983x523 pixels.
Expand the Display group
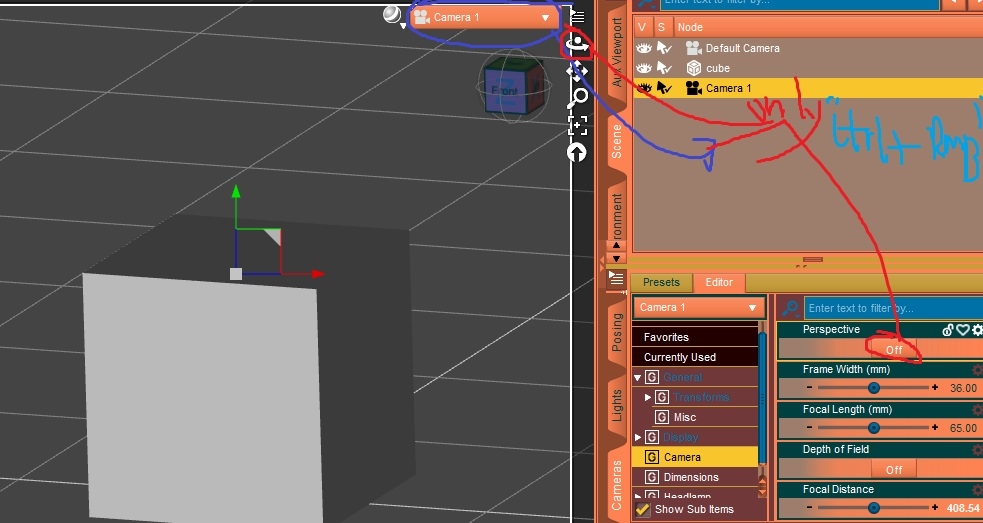pyautogui.click(x=638, y=438)
